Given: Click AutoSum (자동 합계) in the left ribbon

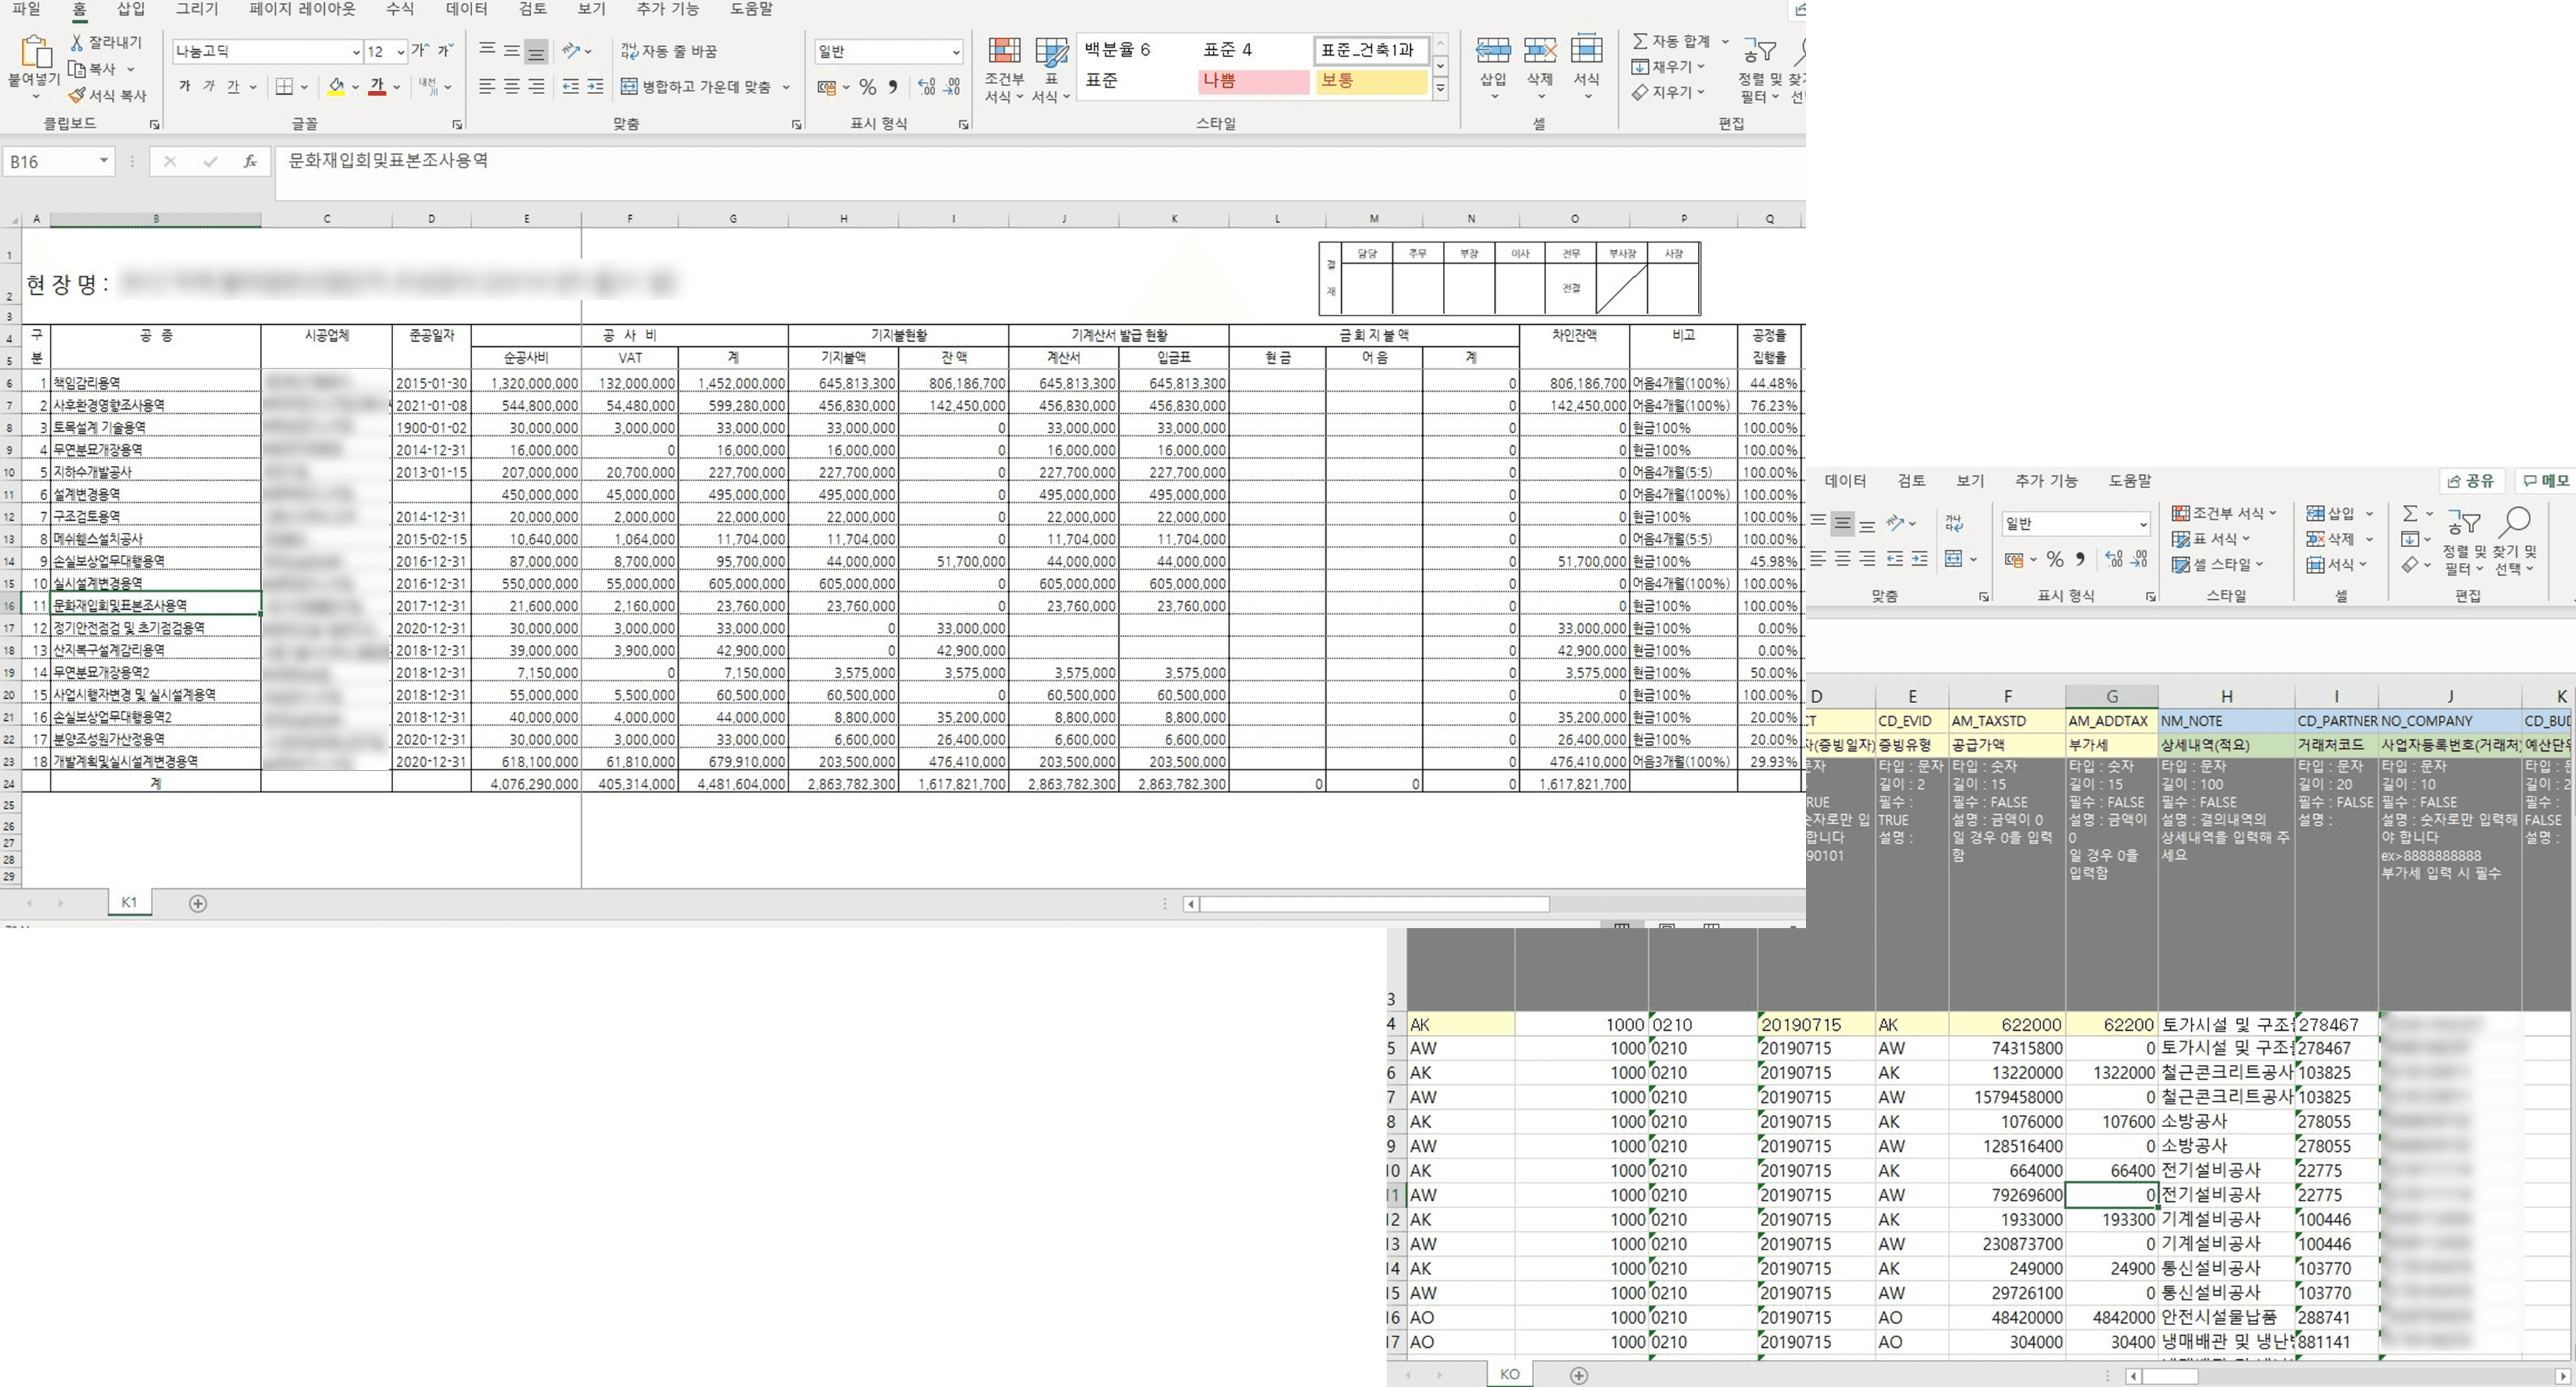Looking at the screenshot, I should pyautogui.click(x=1671, y=41).
